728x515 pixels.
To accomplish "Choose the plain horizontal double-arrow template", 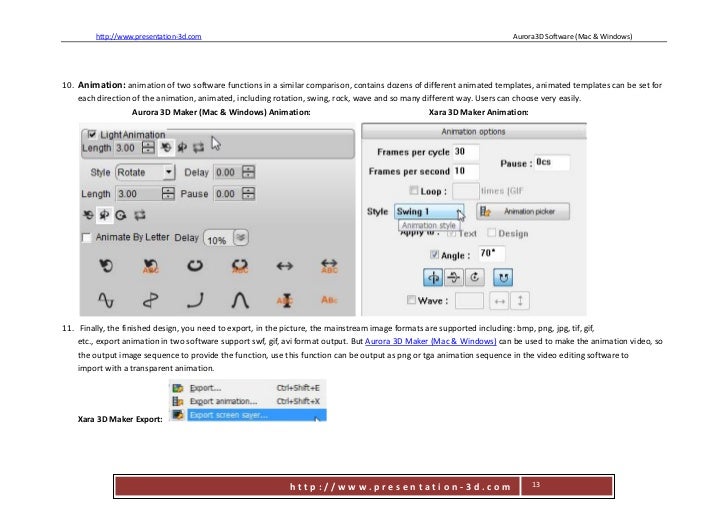I will 285,266.
